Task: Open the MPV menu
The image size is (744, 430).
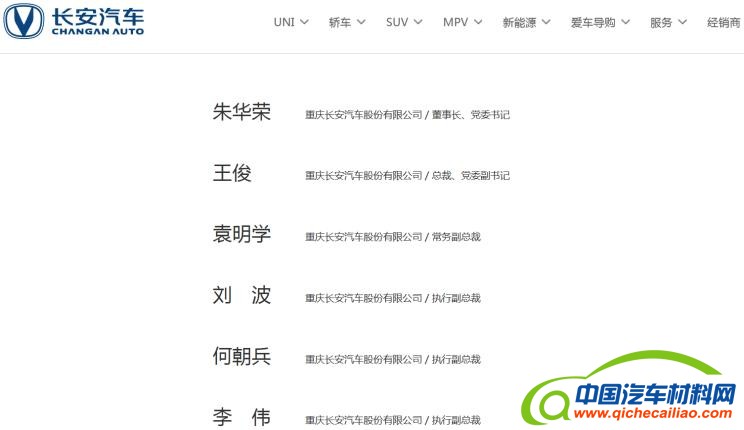Action: click(456, 22)
